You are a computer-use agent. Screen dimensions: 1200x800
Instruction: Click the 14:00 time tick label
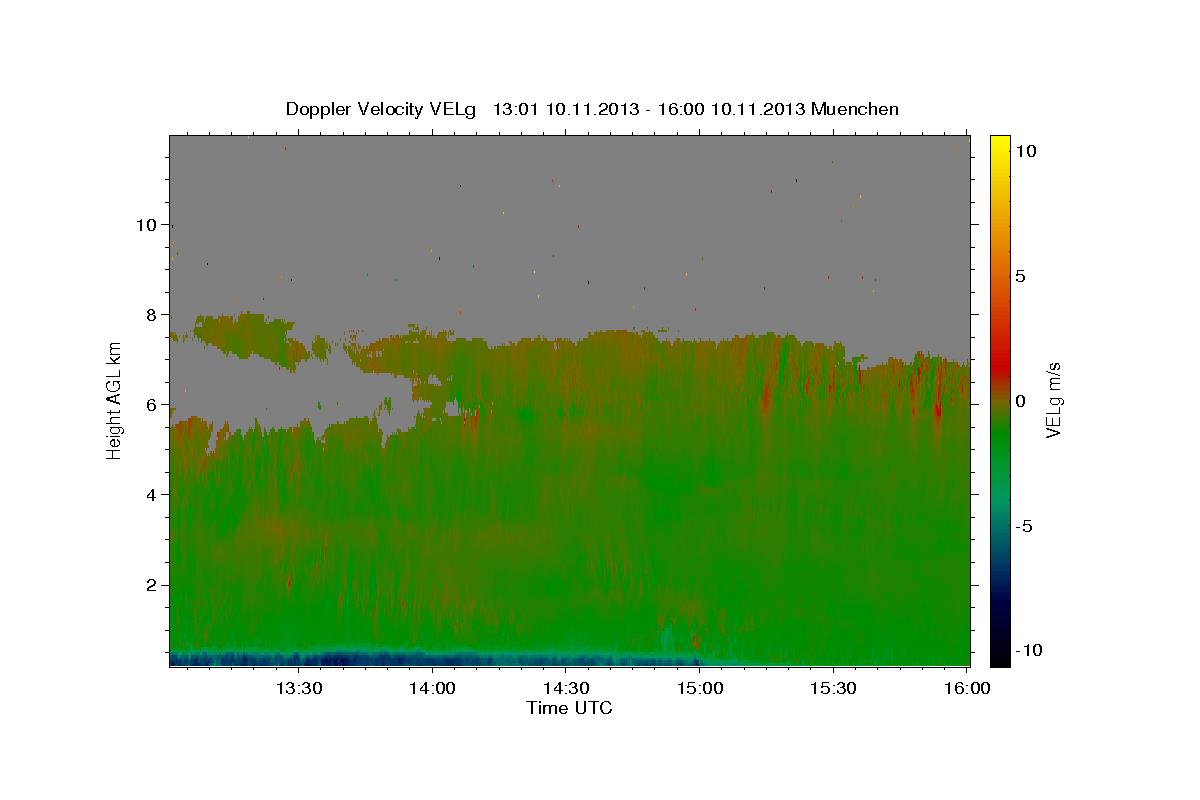tap(432, 688)
